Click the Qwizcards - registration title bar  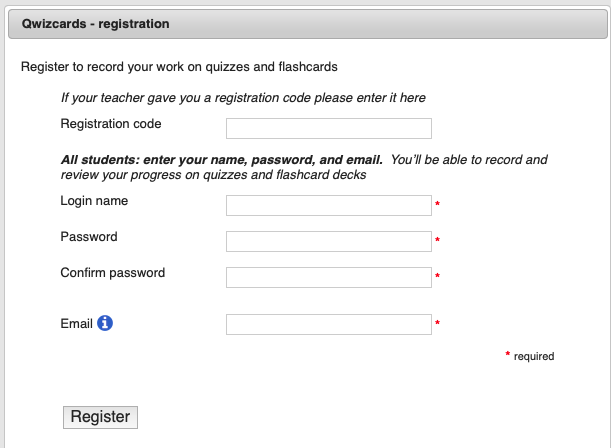(308, 24)
